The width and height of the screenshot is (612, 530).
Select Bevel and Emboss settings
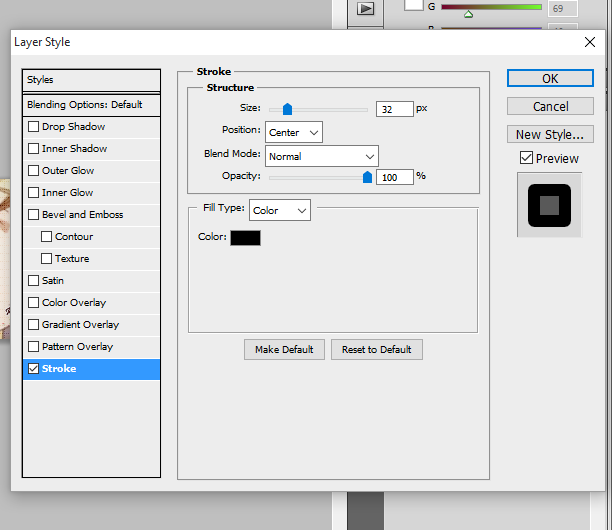click(81, 215)
